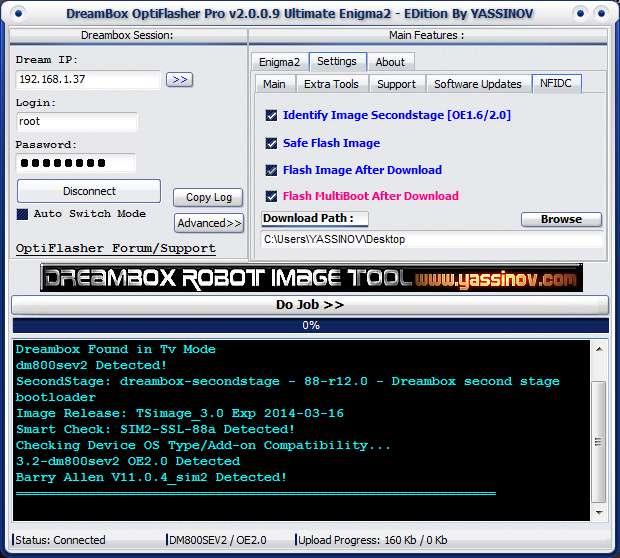Click the log scrollbar down arrow
This screenshot has width=620, height=558.
point(599,513)
